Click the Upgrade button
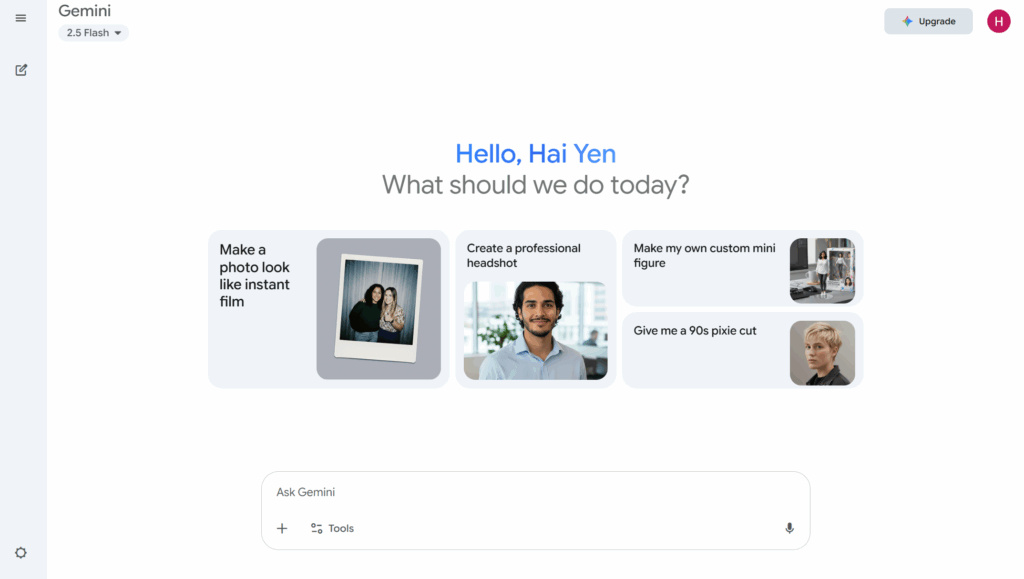The image size is (1024, 579). click(x=928, y=21)
